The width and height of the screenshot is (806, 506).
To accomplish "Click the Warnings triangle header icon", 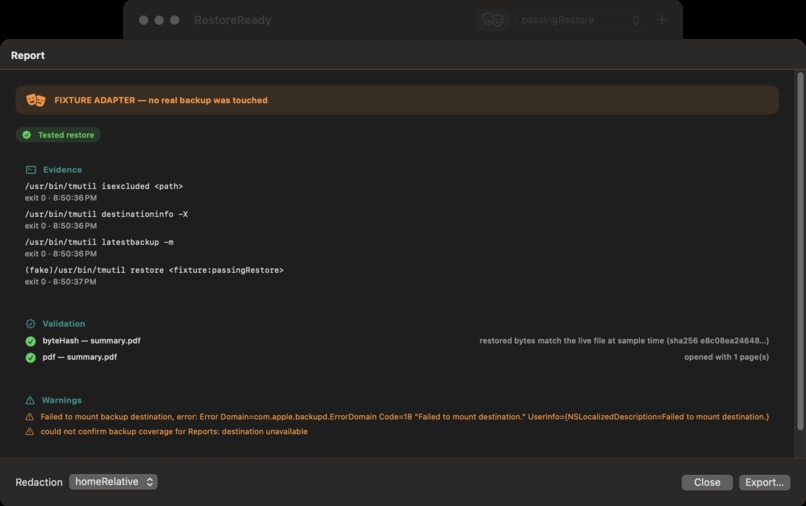I will [x=30, y=400].
